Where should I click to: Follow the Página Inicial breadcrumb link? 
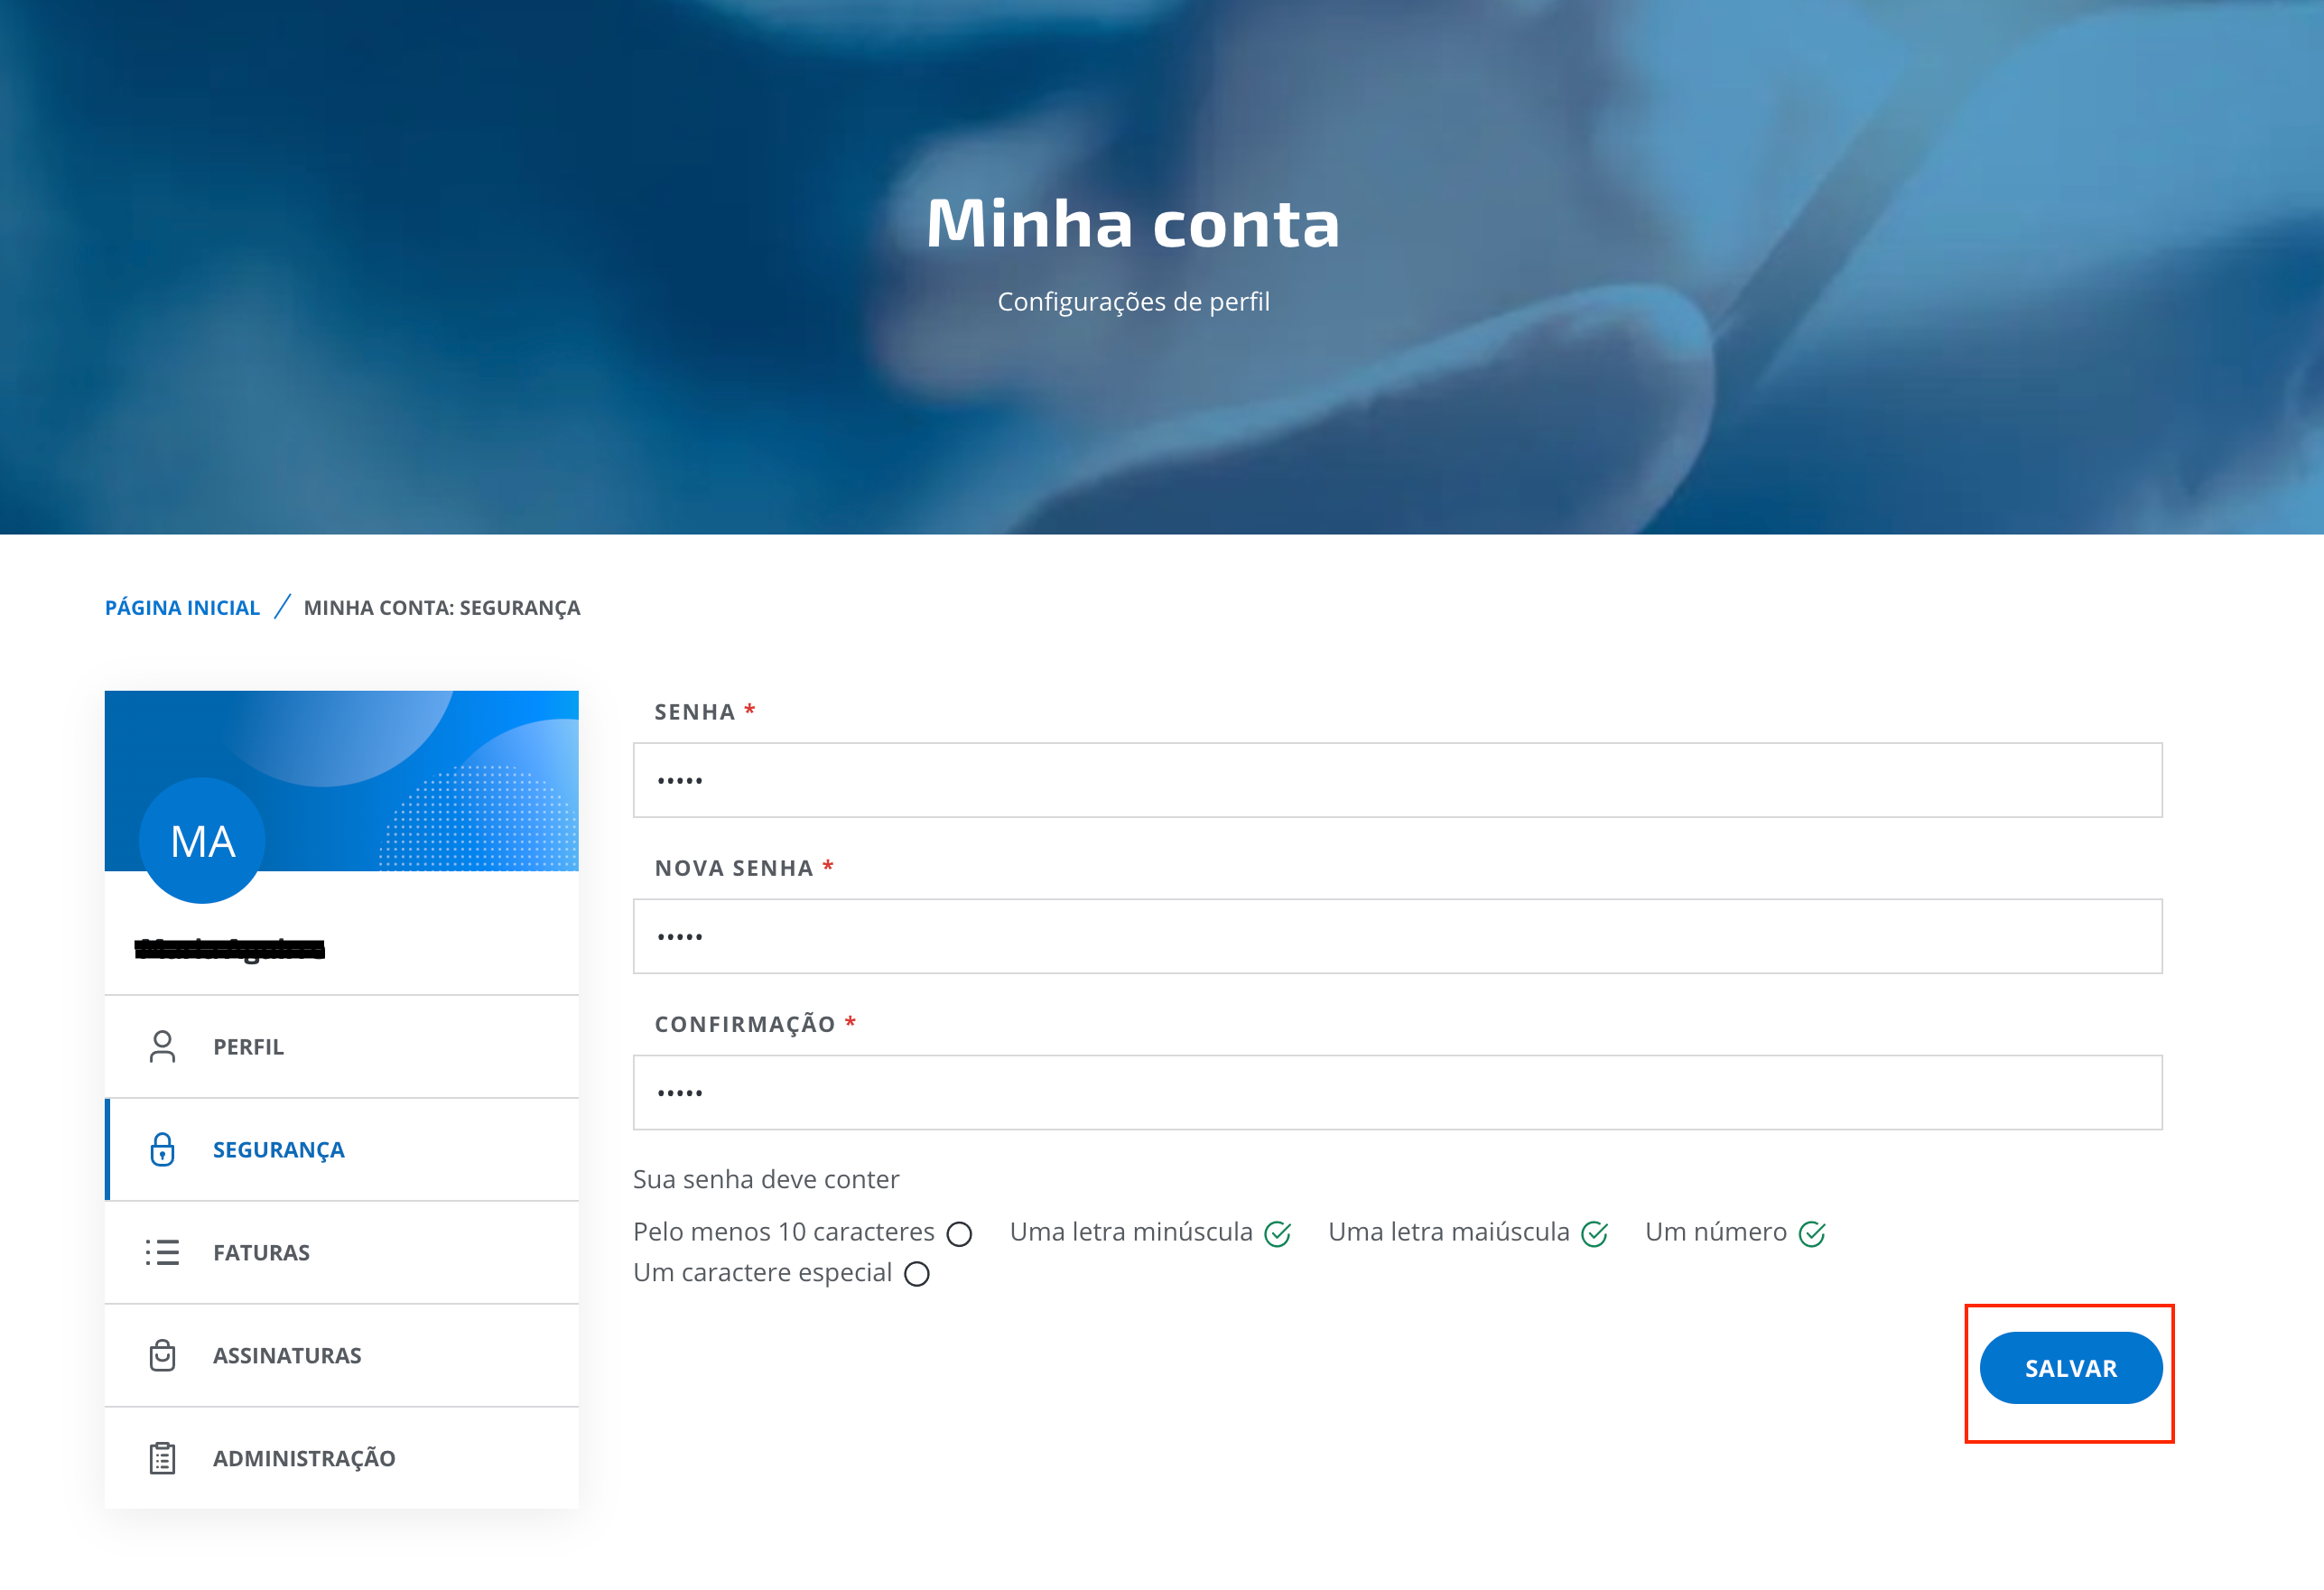(x=182, y=608)
